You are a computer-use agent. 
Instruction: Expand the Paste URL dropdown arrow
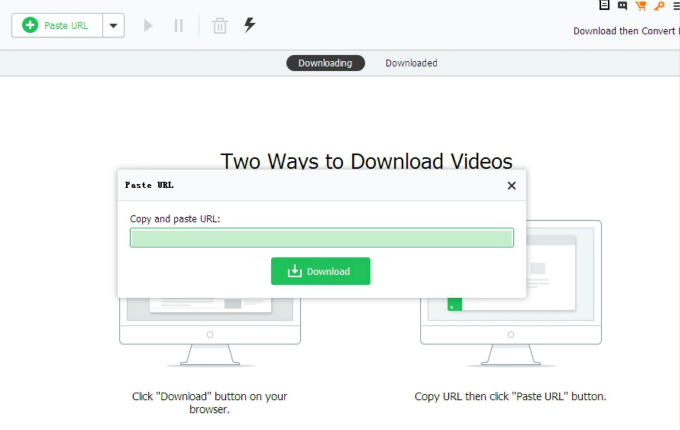(x=113, y=25)
